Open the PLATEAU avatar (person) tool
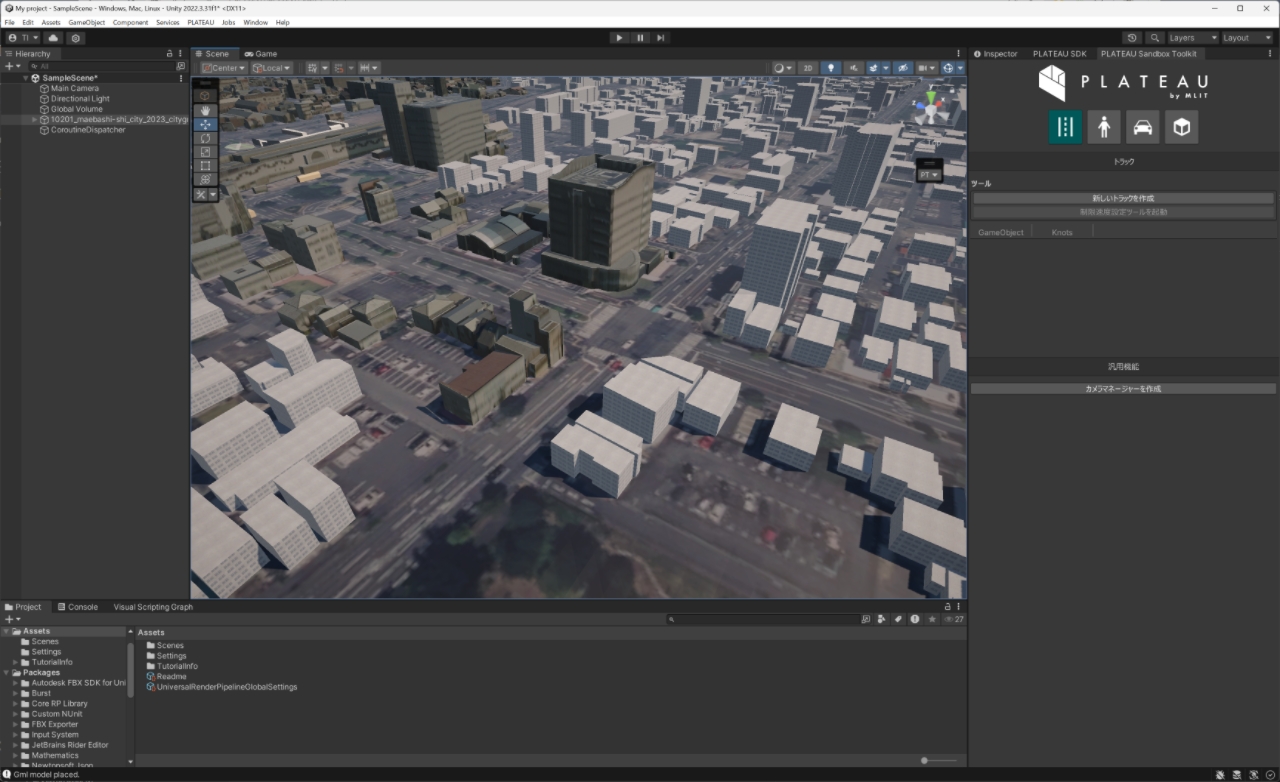This screenshot has height=782, width=1280. [x=1104, y=127]
